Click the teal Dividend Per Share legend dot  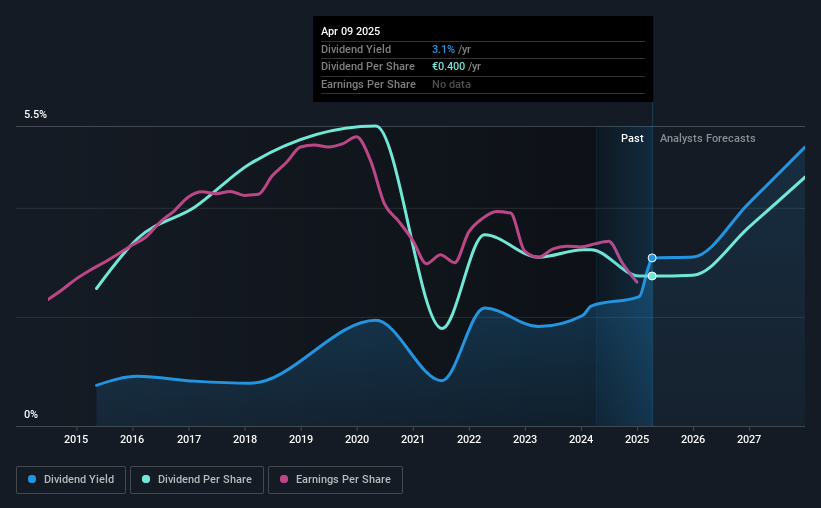click(x=146, y=479)
